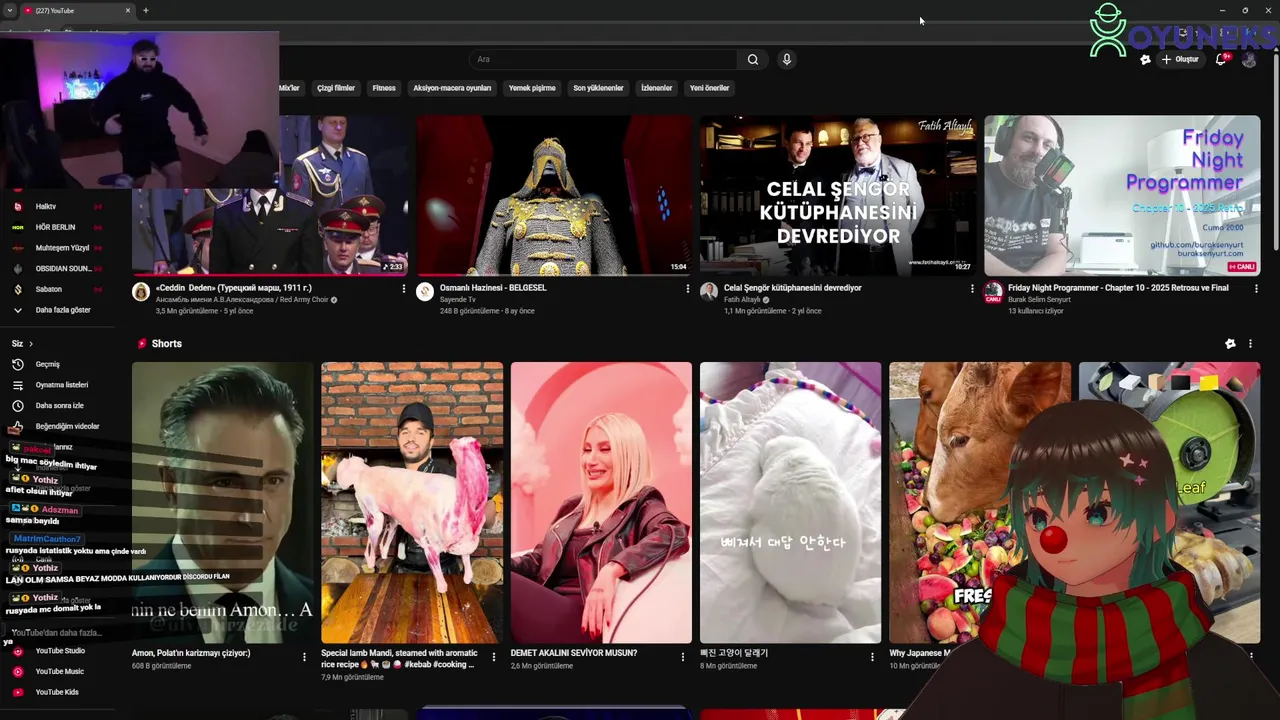The image size is (1280, 720).
Task: Open the browser tab search dropdown
Action: pyautogui.click(x=10, y=10)
